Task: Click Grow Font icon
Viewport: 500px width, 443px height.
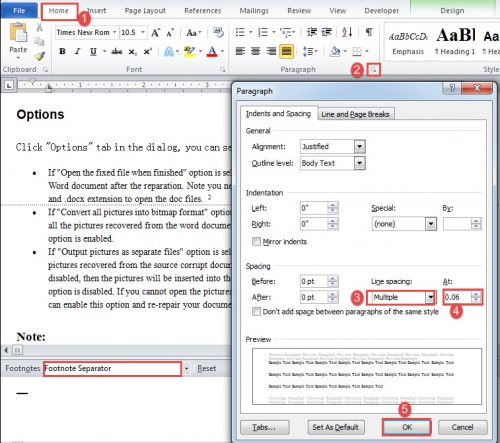Action: pyautogui.click(x=155, y=33)
